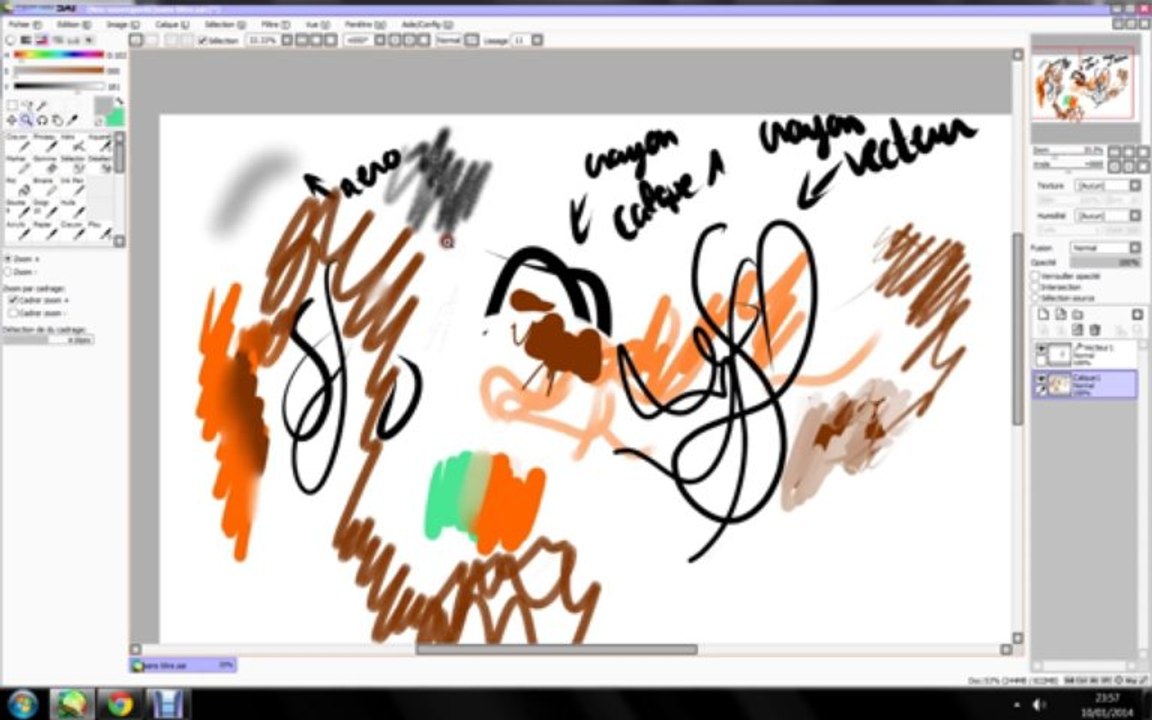Show the color wheel panel icon
This screenshot has width=1152, height=720.
11,40
